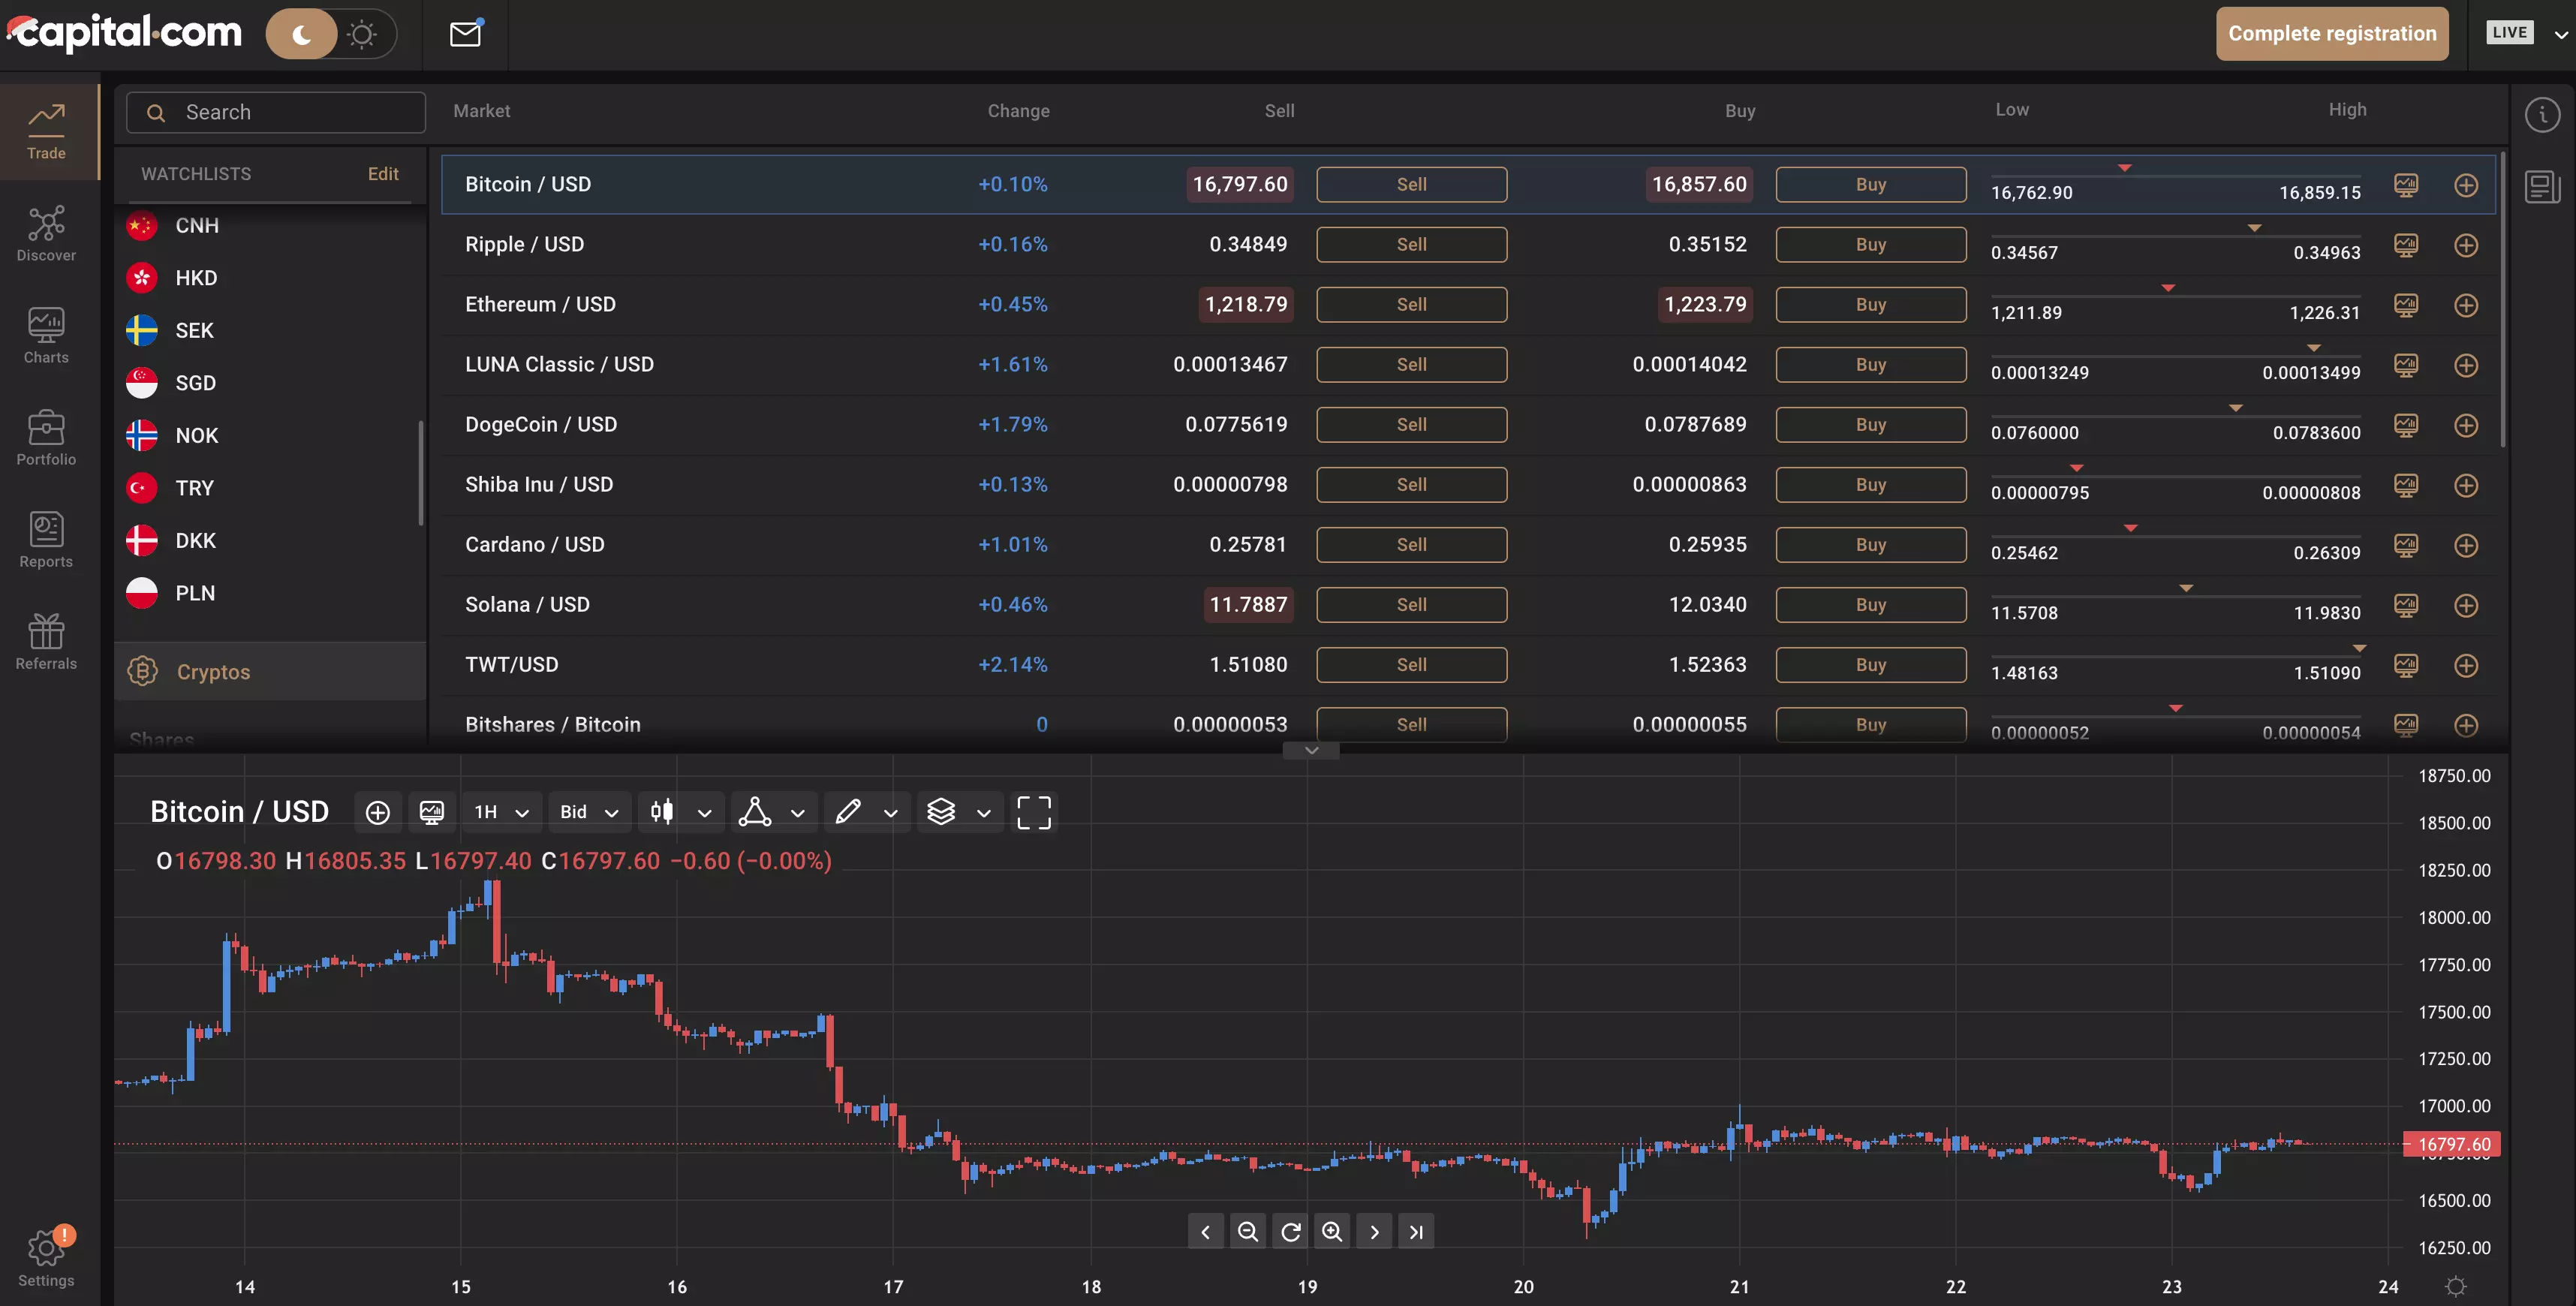2576x1306 pixels.
Task: Open the chart layers dropdown
Action: pos(960,812)
